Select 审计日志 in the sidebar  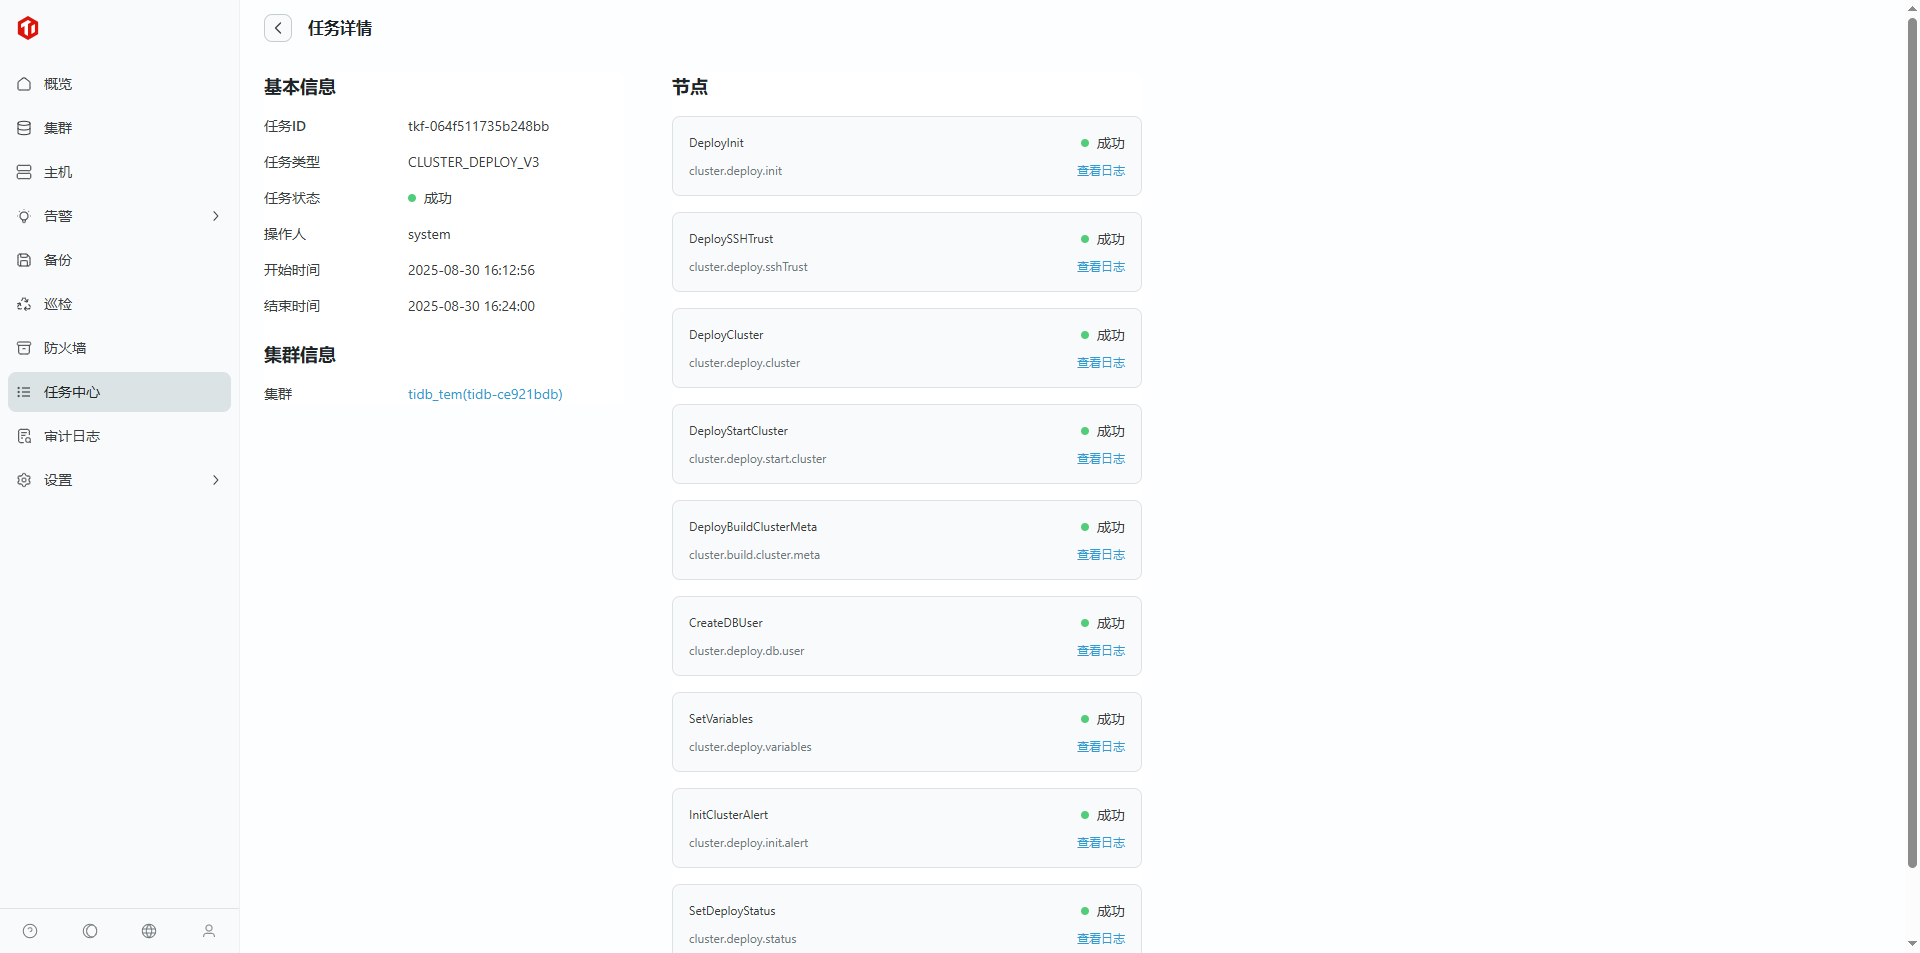point(72,436)
